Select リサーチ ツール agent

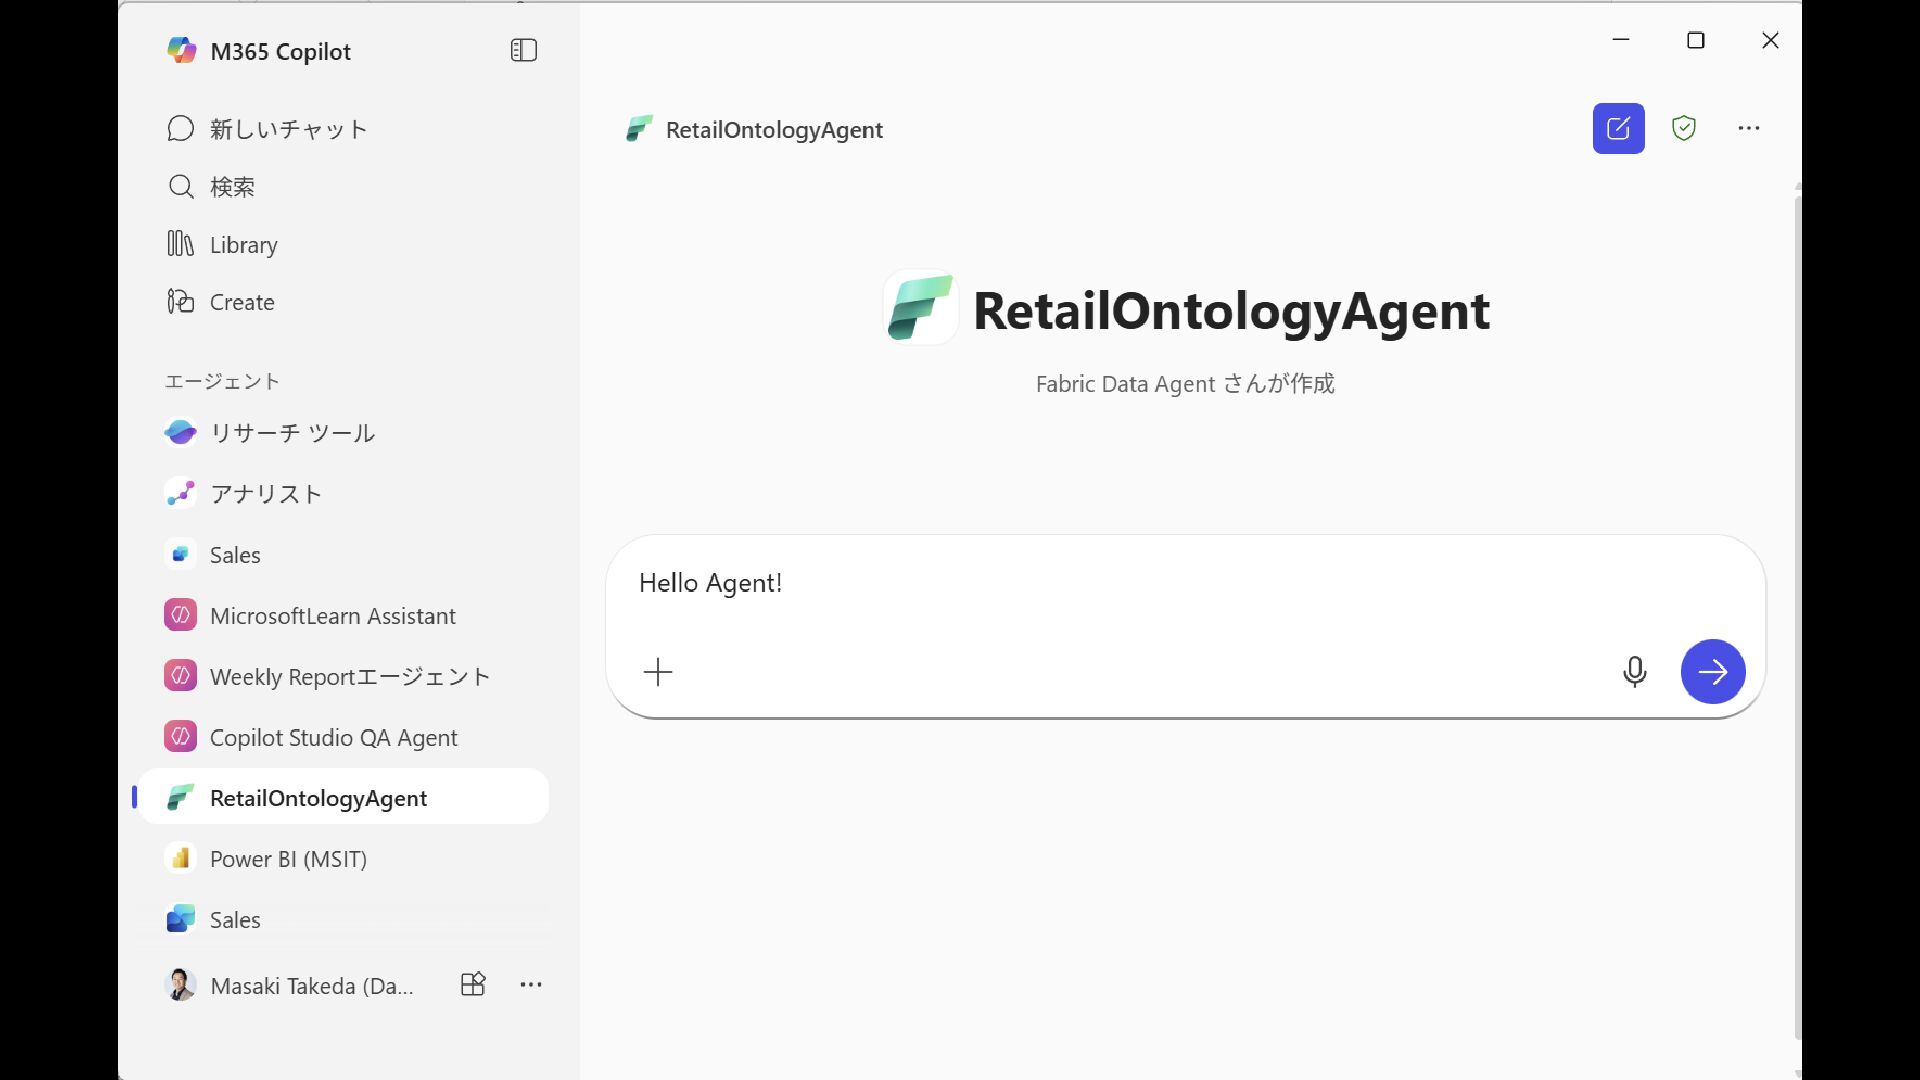click(292, 433)
